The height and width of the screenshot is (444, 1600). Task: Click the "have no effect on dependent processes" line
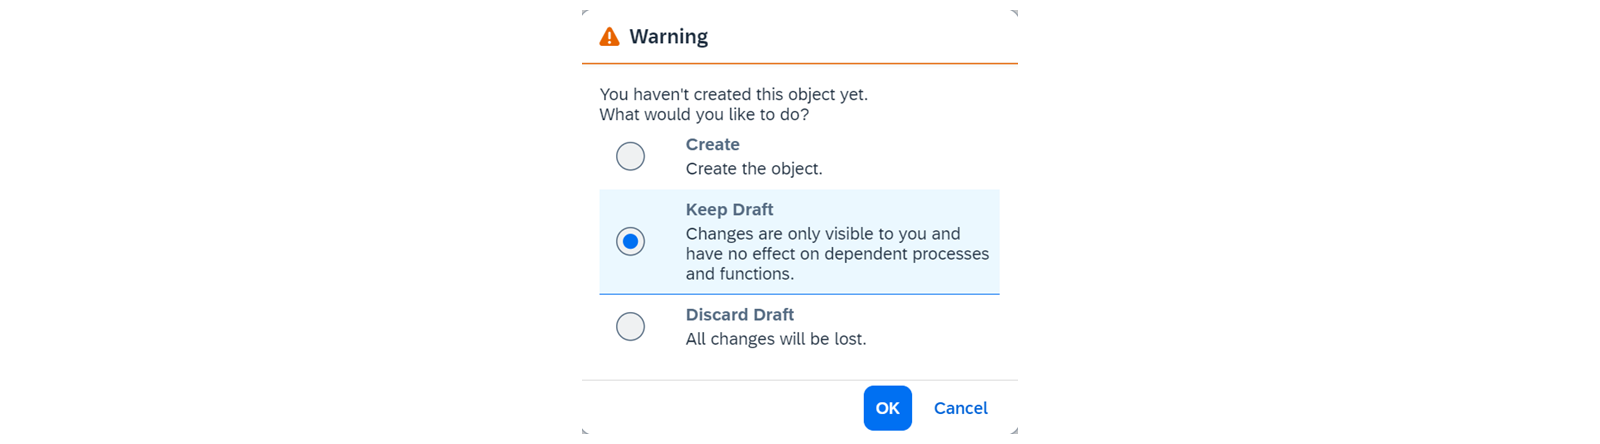pyautogui.click(x=837, y=254)
